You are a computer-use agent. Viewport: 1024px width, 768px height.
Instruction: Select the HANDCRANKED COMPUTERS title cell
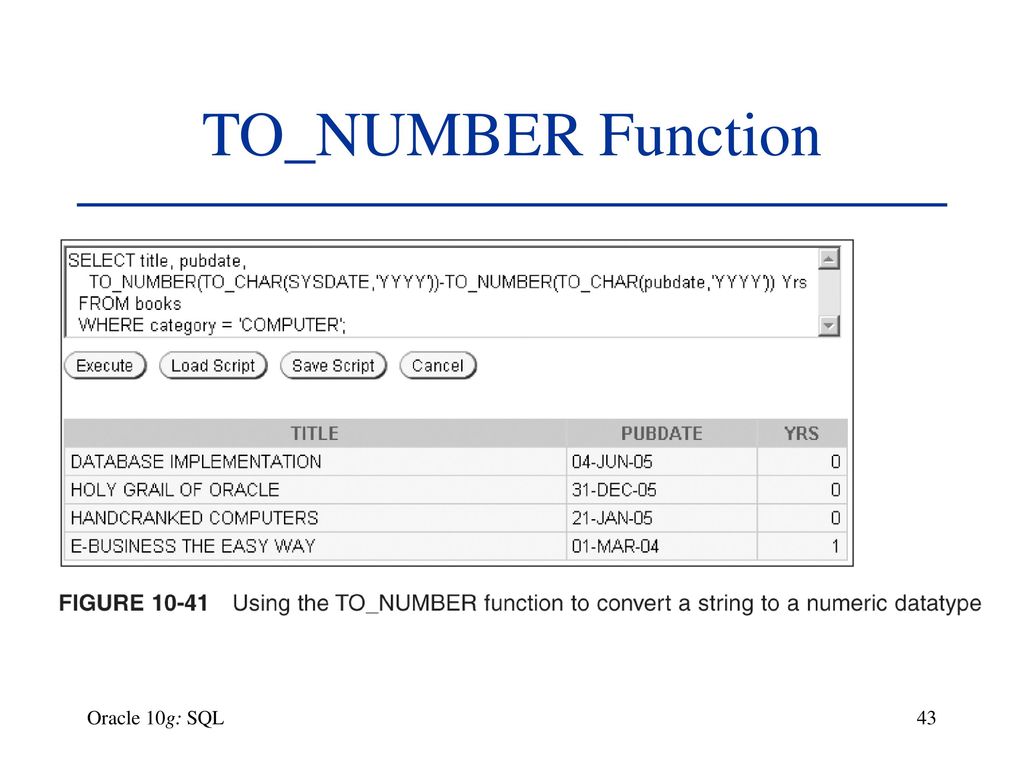click(315, 518)
